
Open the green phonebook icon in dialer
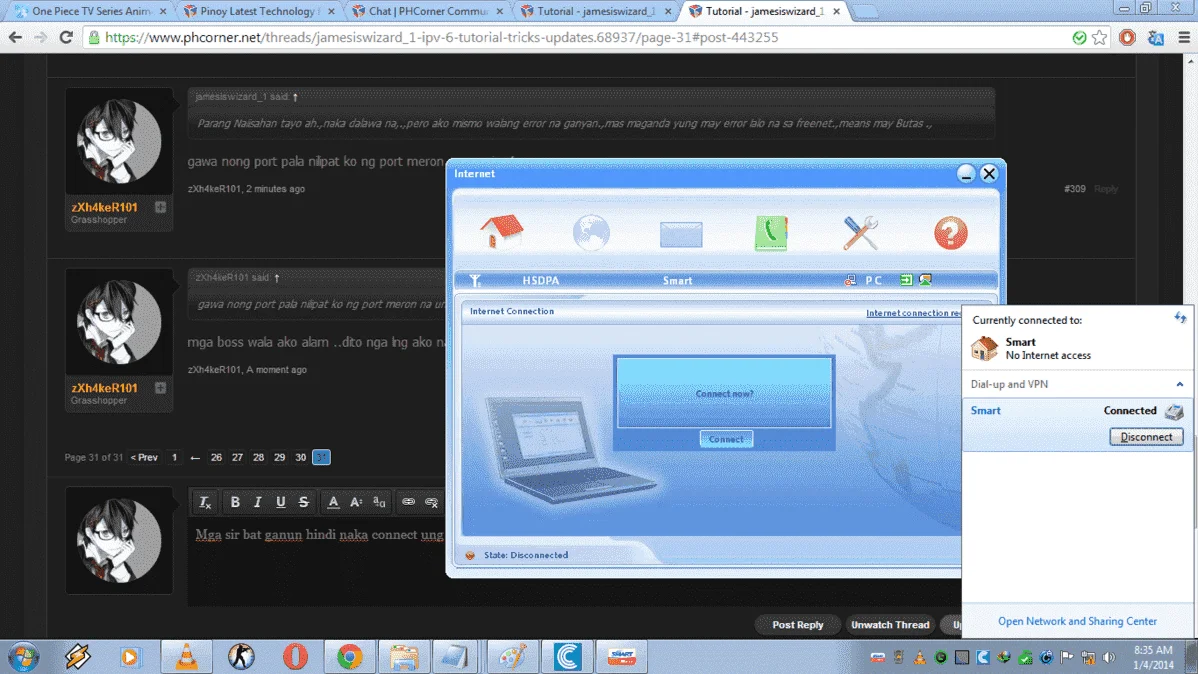coord(771,233)
